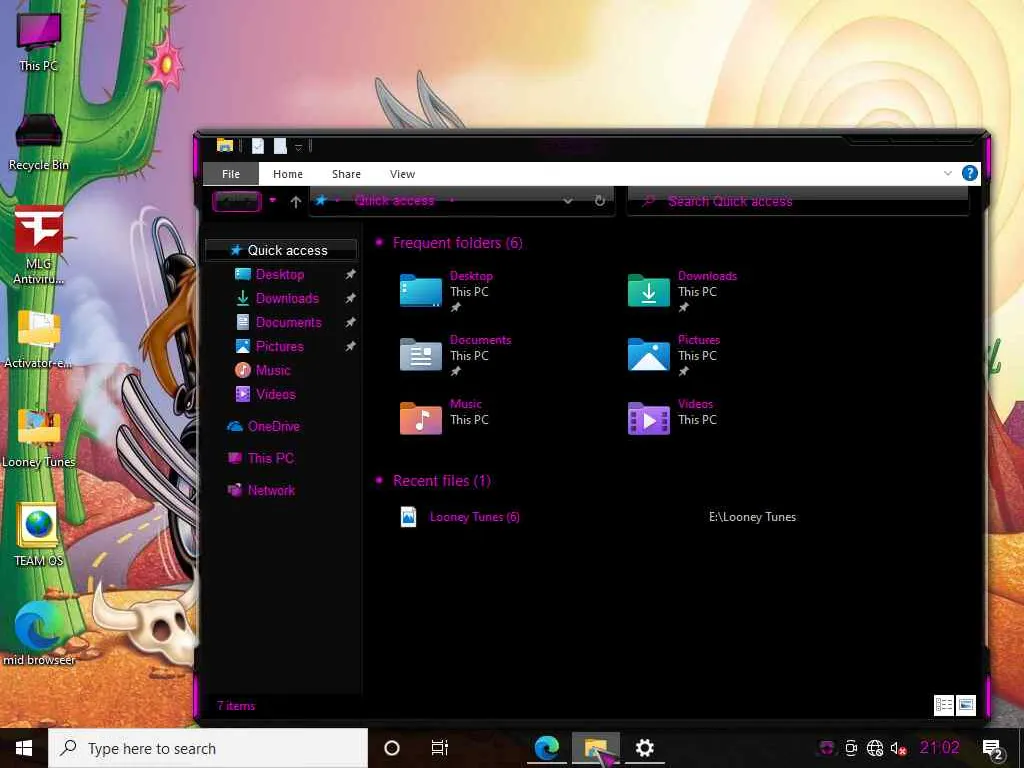
Task: Open Documents in the navigation pane
Action: (x=289, y=322)
